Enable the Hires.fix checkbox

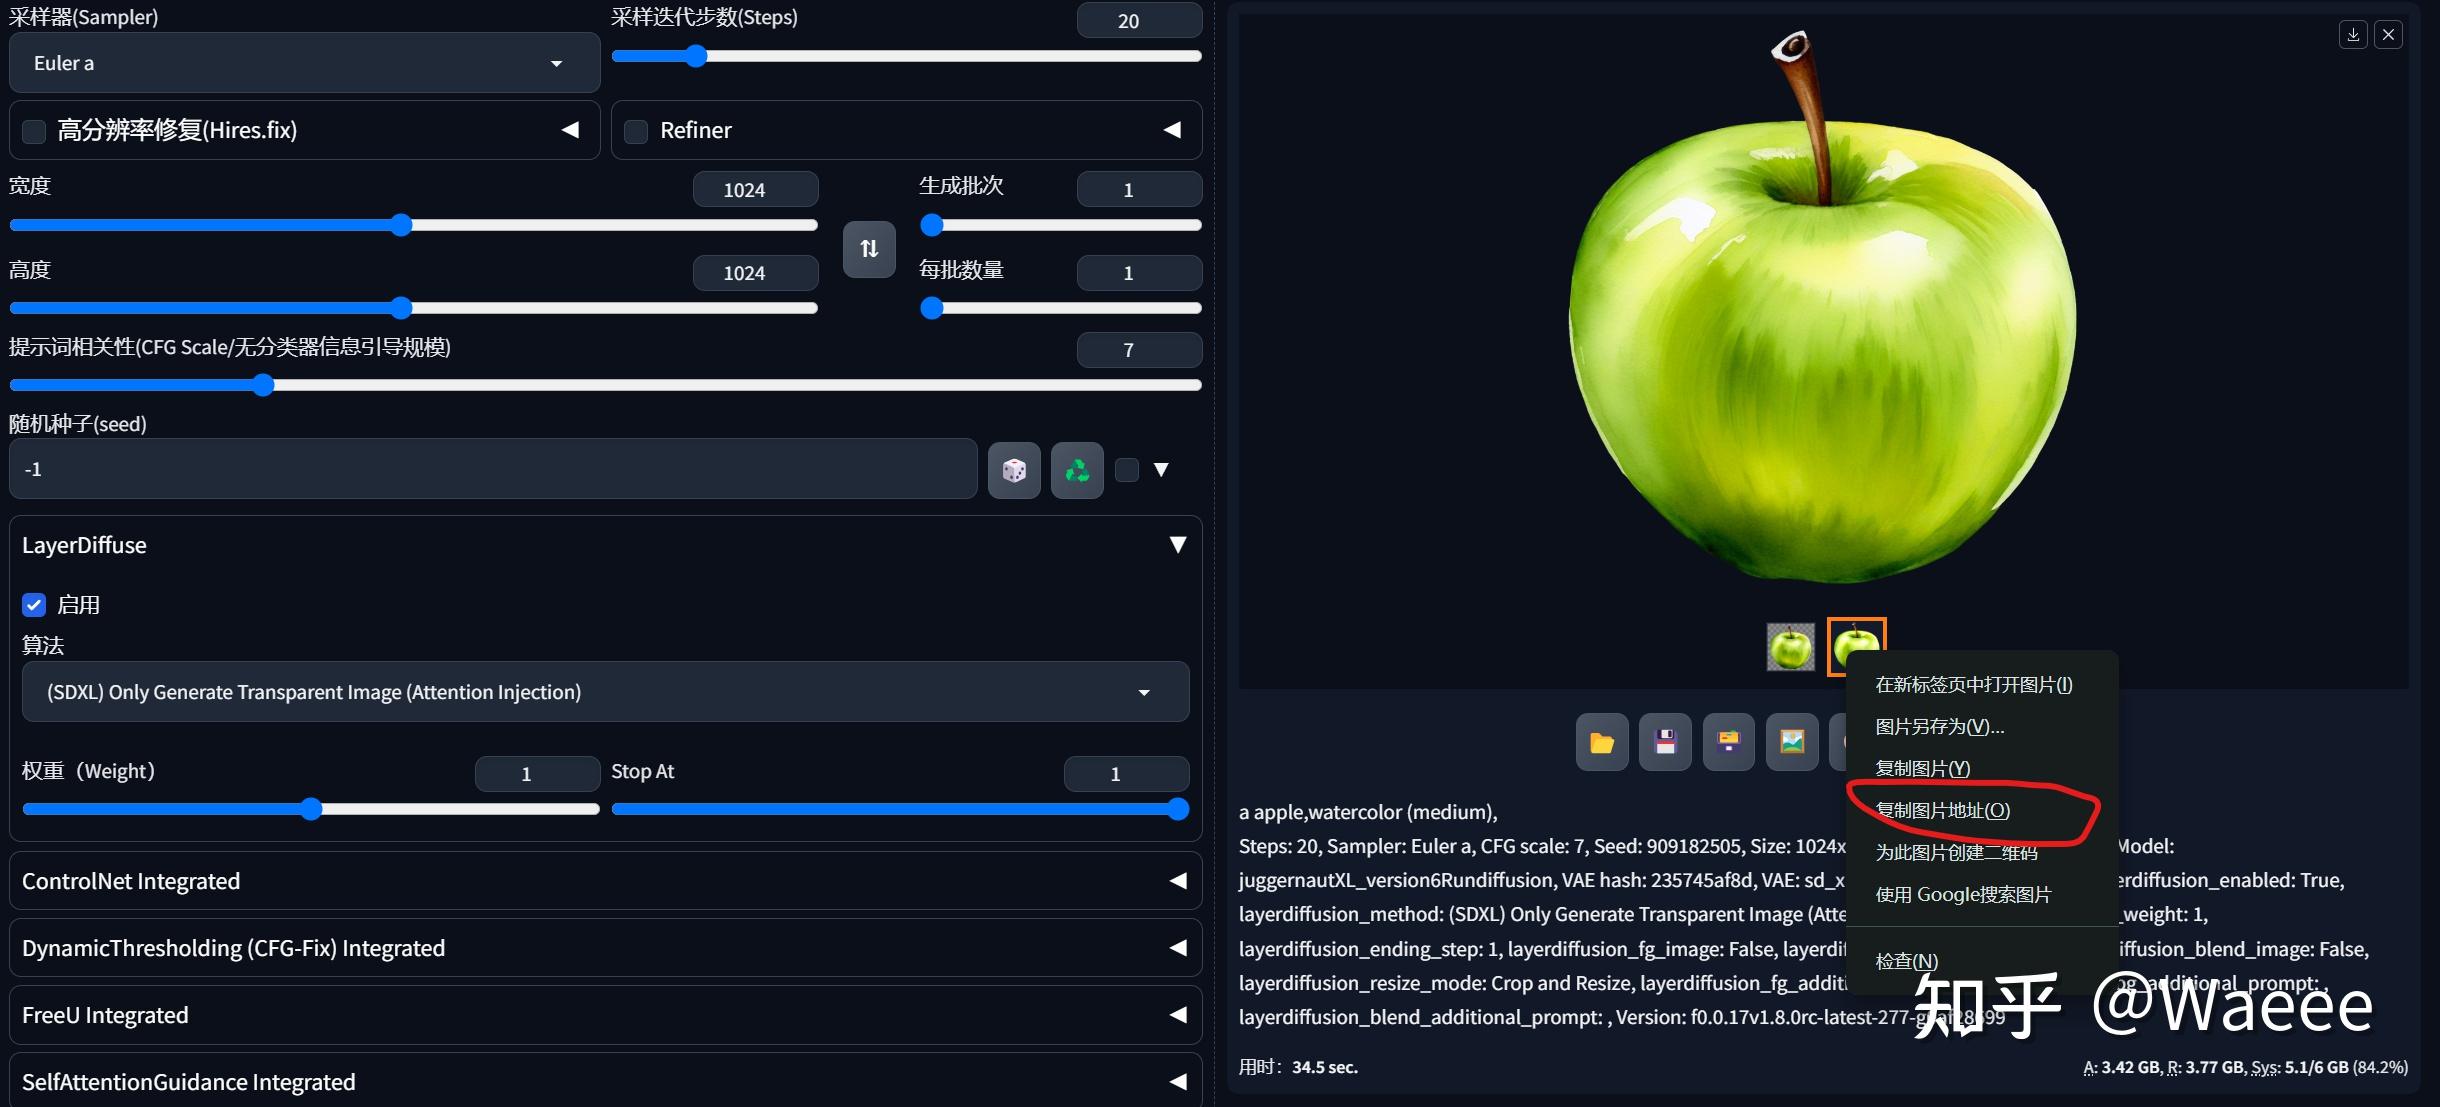point(34,131)
